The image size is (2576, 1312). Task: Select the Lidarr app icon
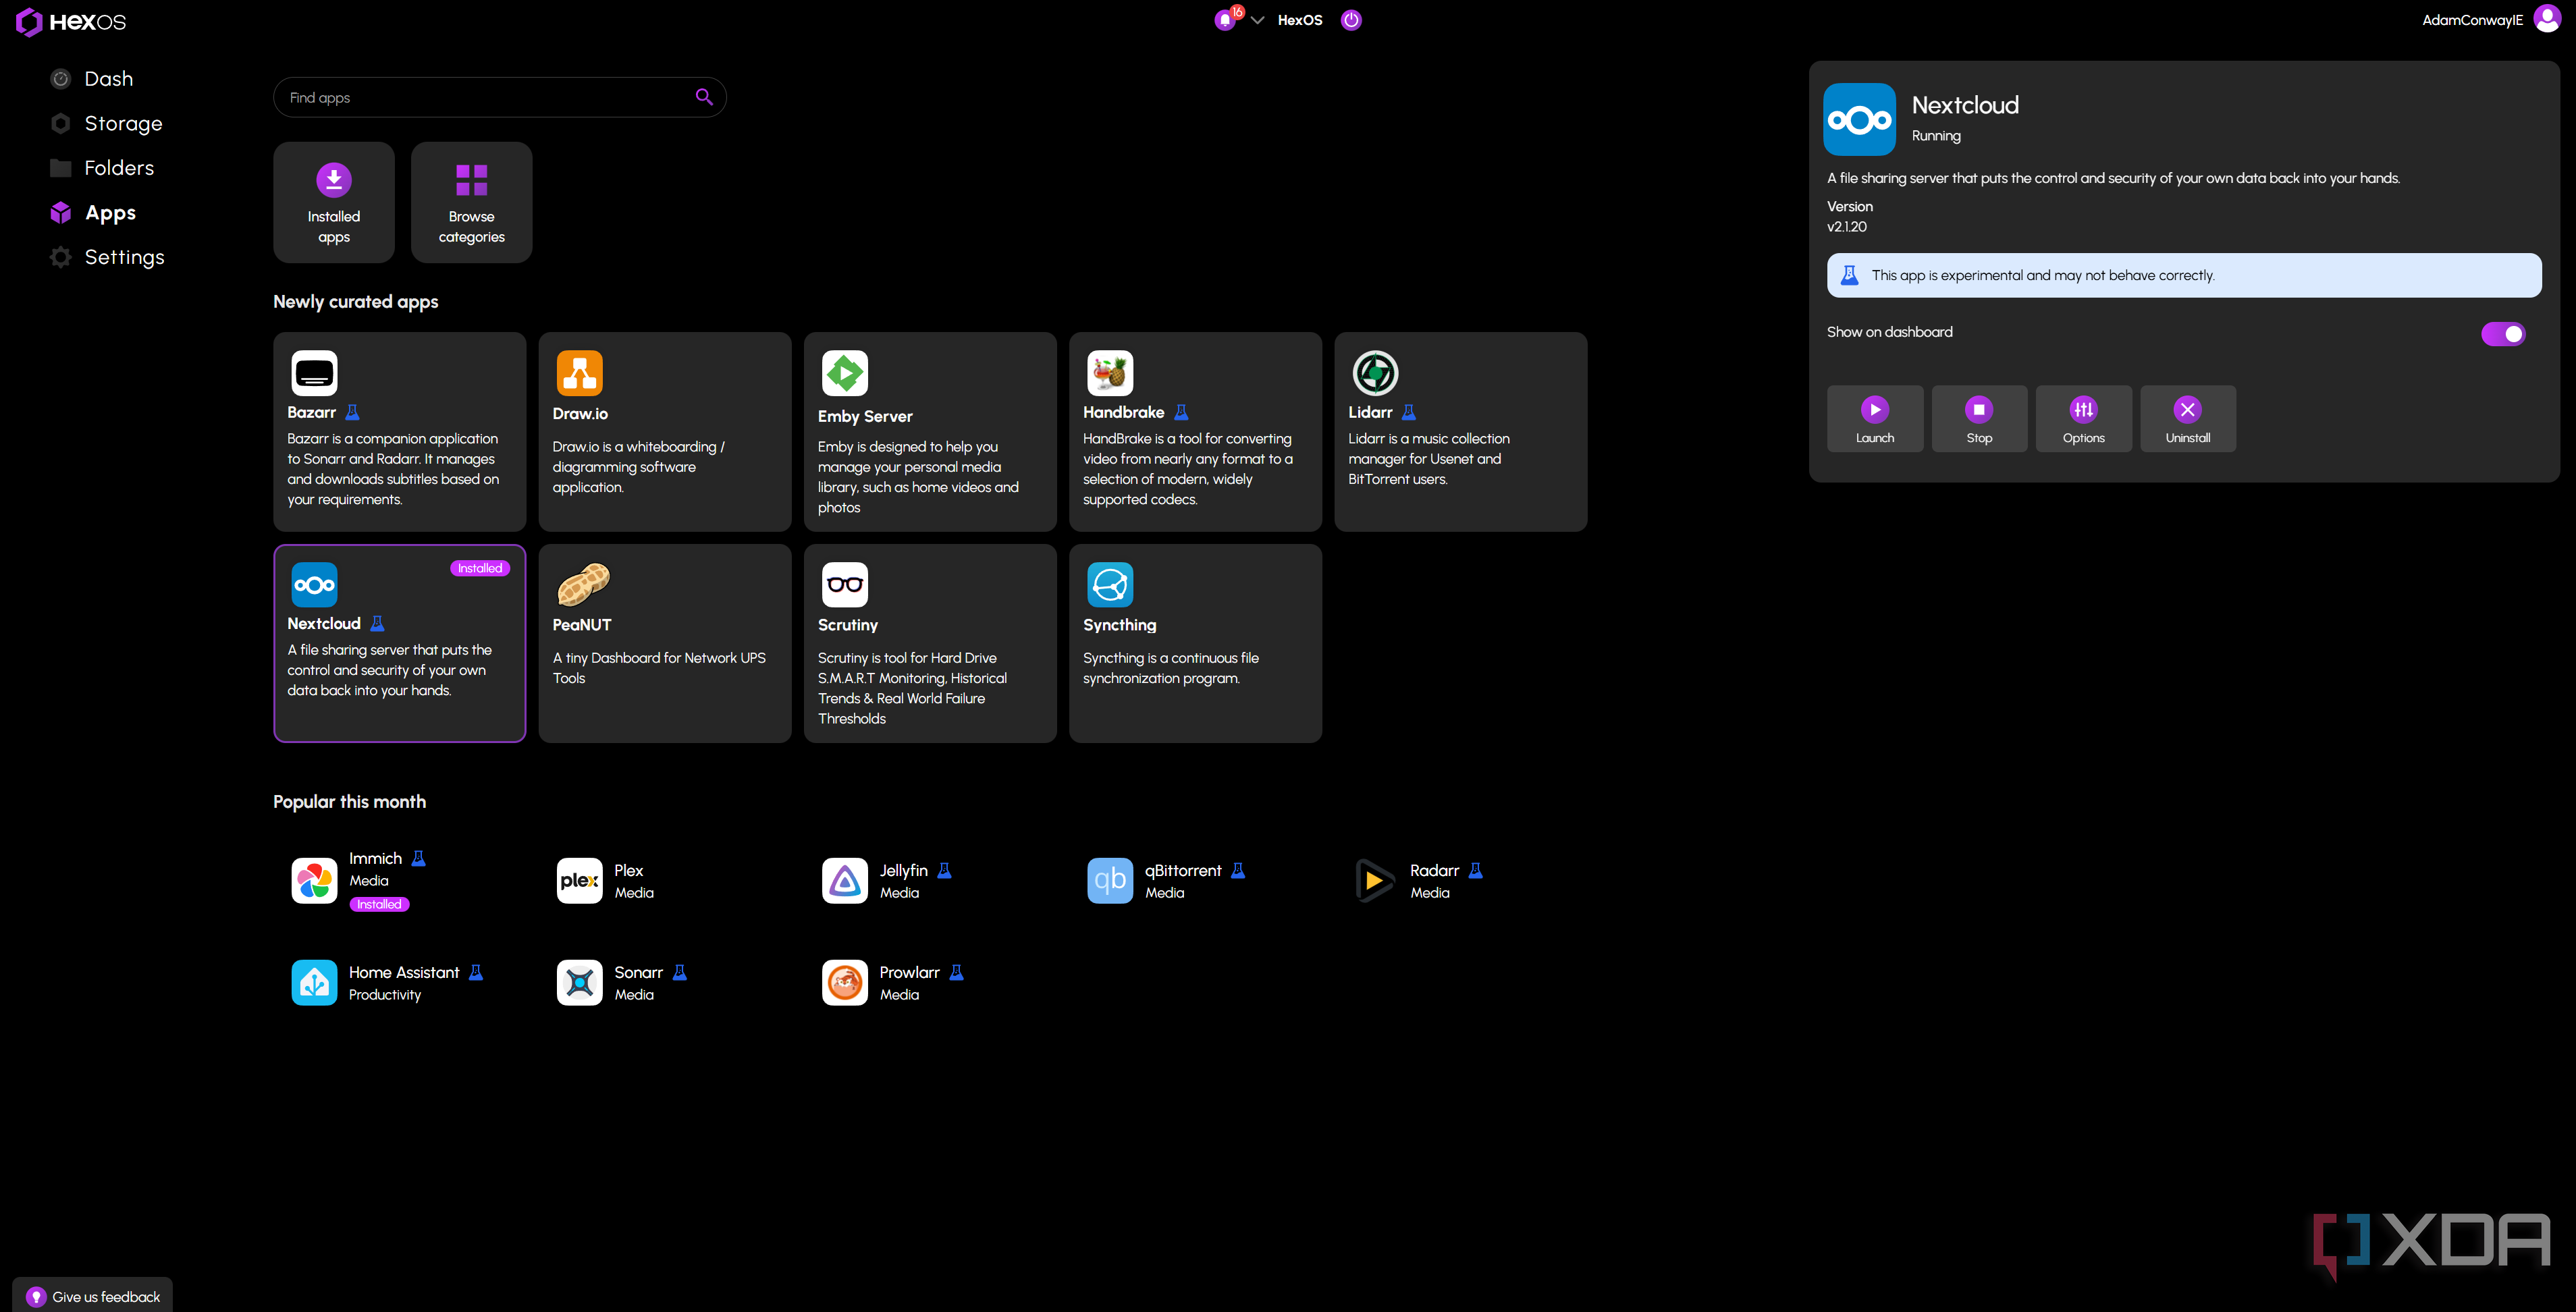(x=1375, y=373)
